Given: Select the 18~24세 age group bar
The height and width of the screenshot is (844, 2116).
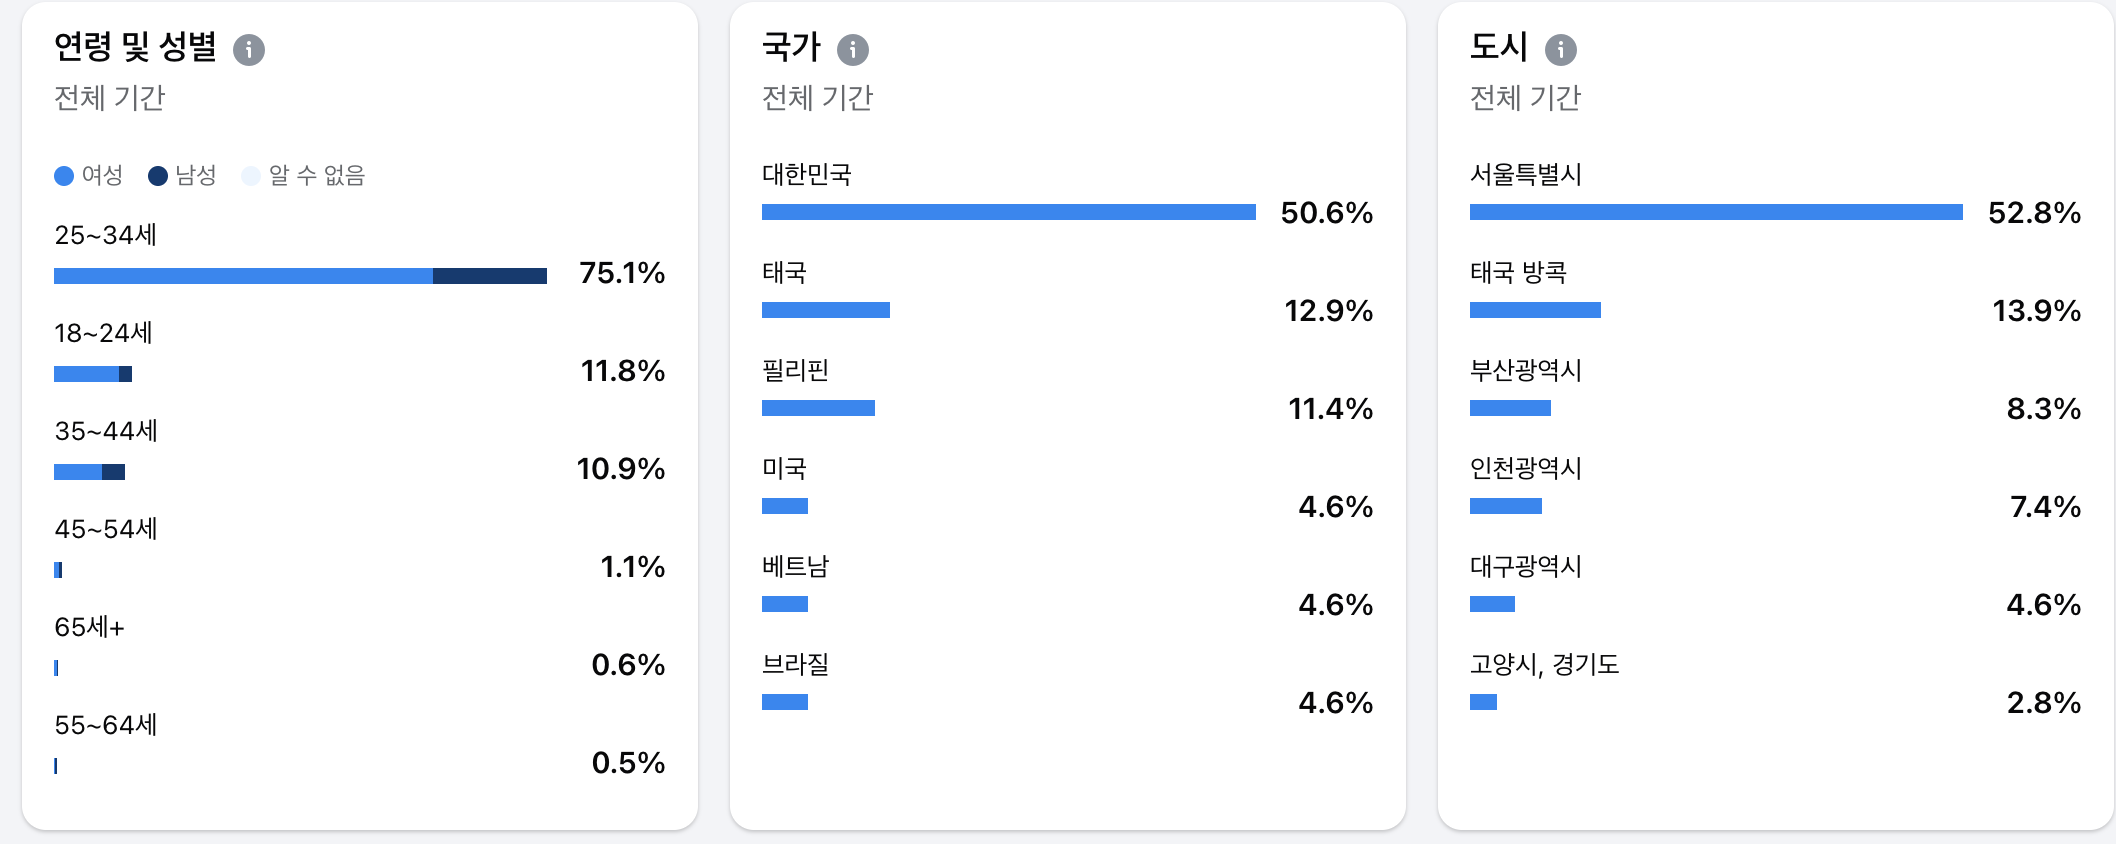Looking at the screenshot, I should pyautogui.click(x=93, y=374).
